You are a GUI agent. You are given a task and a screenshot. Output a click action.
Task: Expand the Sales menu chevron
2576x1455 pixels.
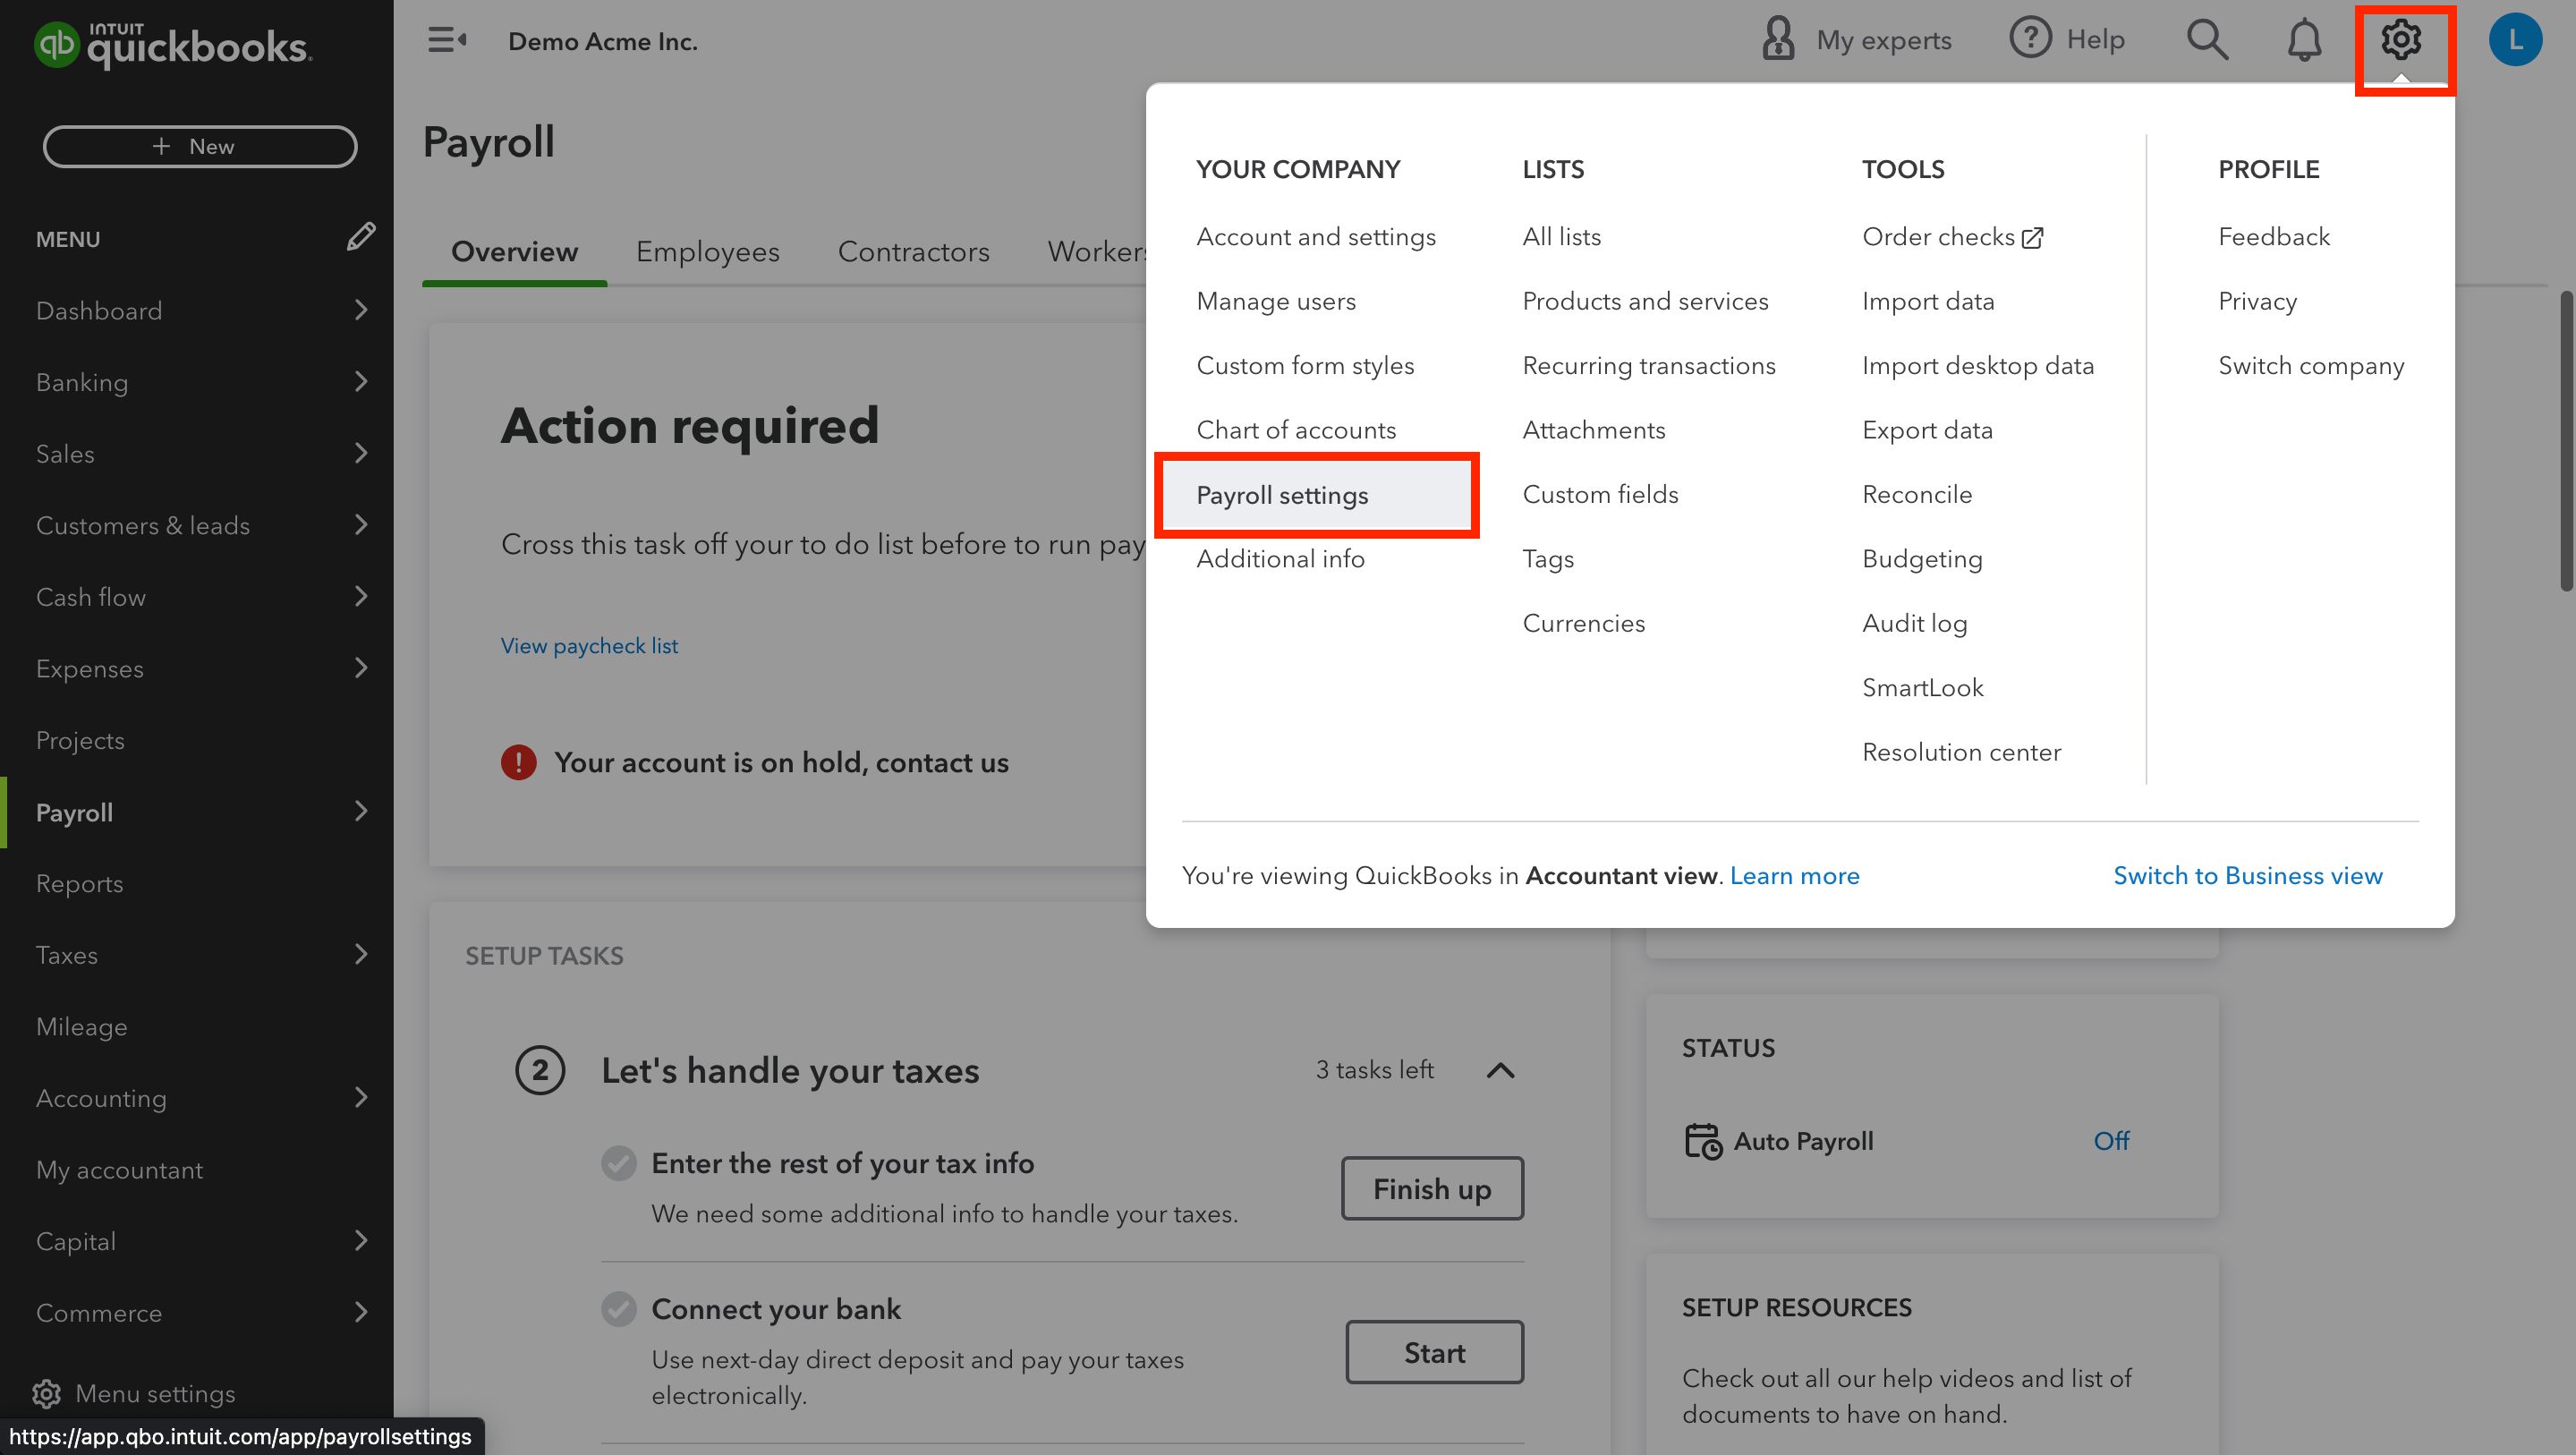pyautogui.click(x=361, y=453)
